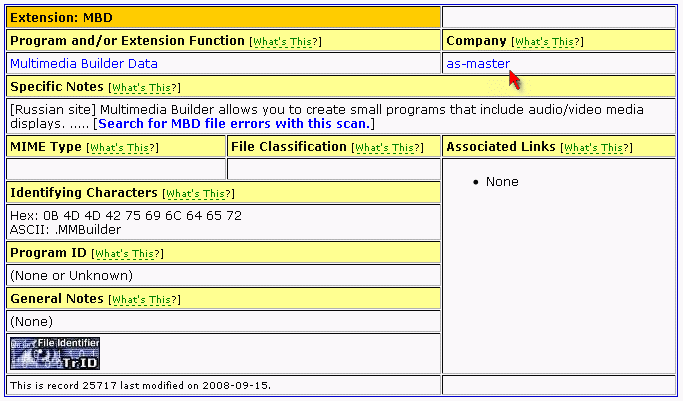Open What's This beside MIME Type
683x401 pixels.
point(122,148)
